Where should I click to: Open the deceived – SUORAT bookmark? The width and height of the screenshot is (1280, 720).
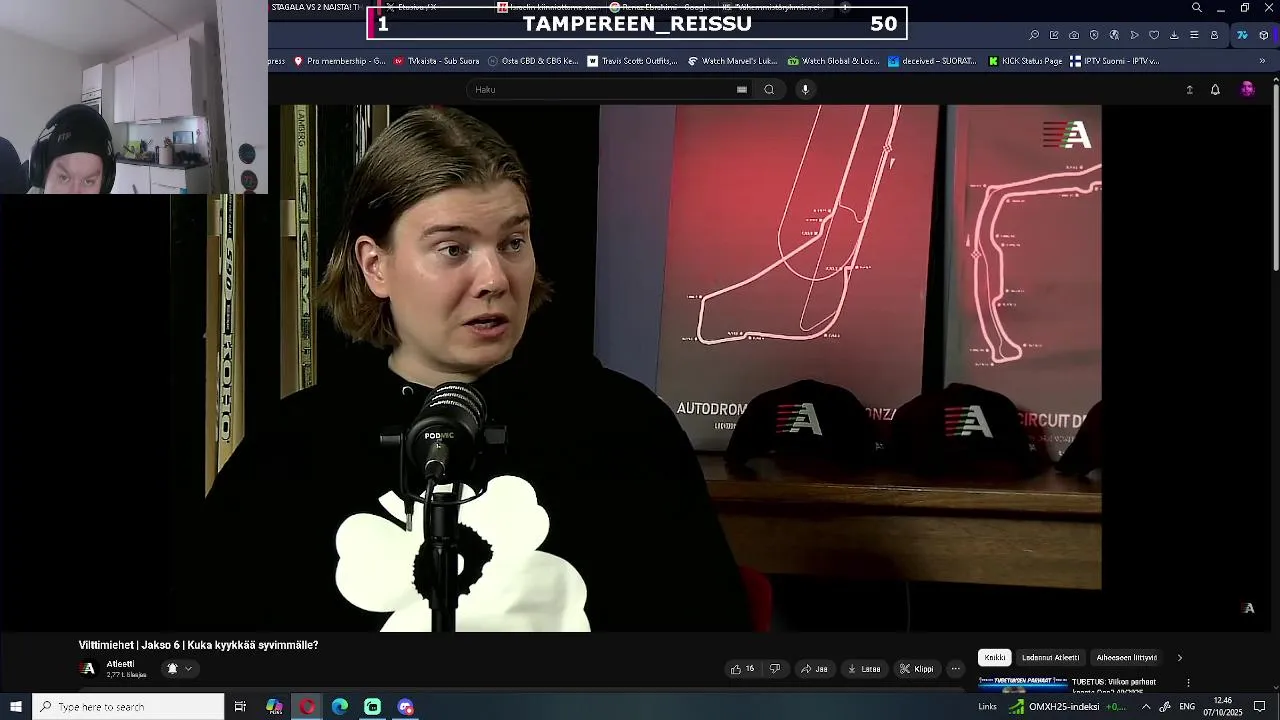932,61
